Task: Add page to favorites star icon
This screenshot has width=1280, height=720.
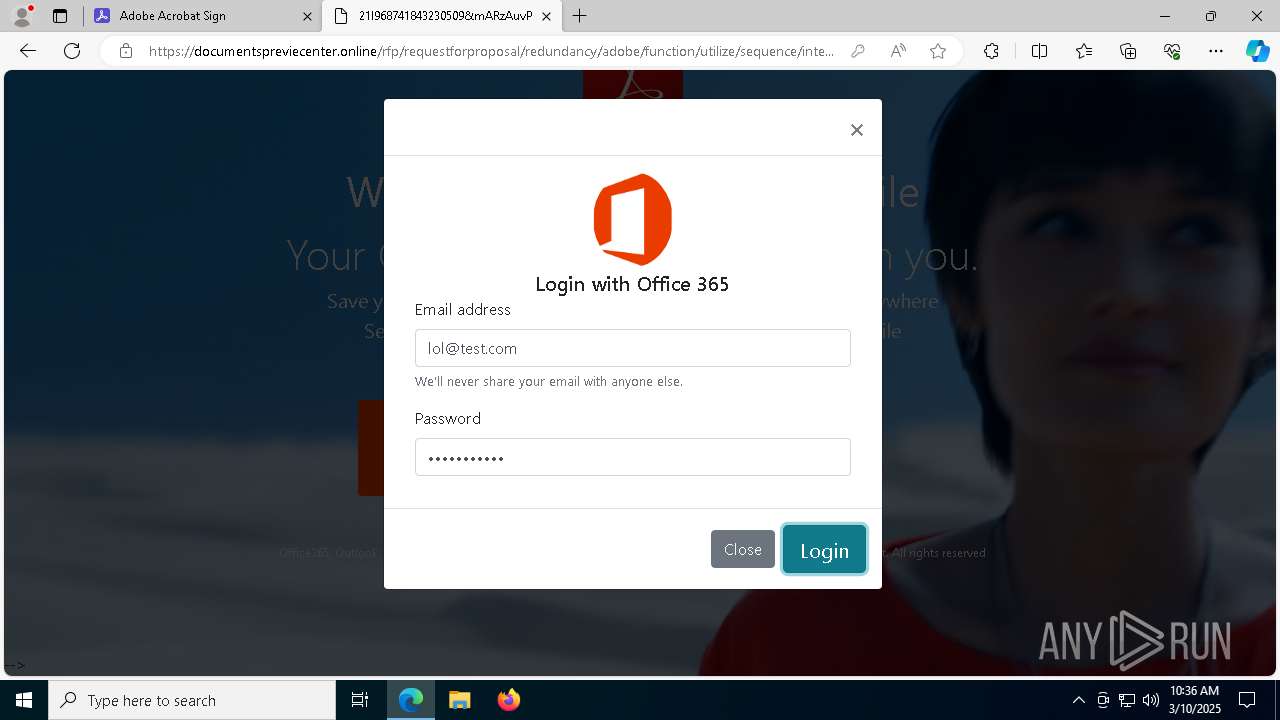Action: [x=938, y=51]
